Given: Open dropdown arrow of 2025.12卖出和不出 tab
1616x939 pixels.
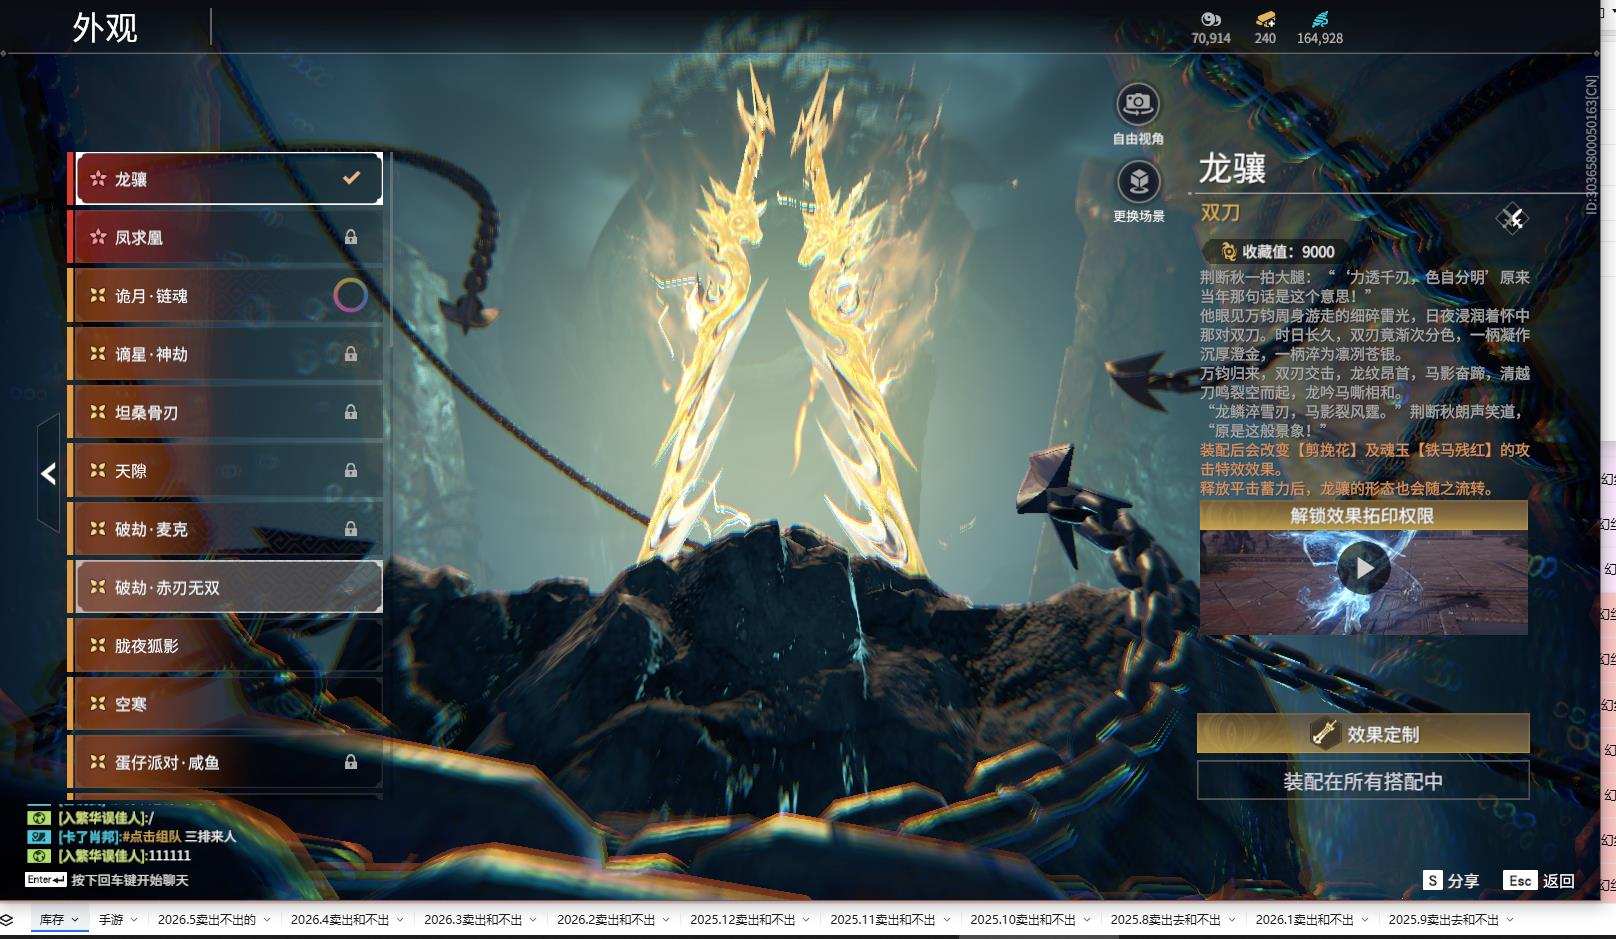Looking at the screenshot, I should [806, 920].
